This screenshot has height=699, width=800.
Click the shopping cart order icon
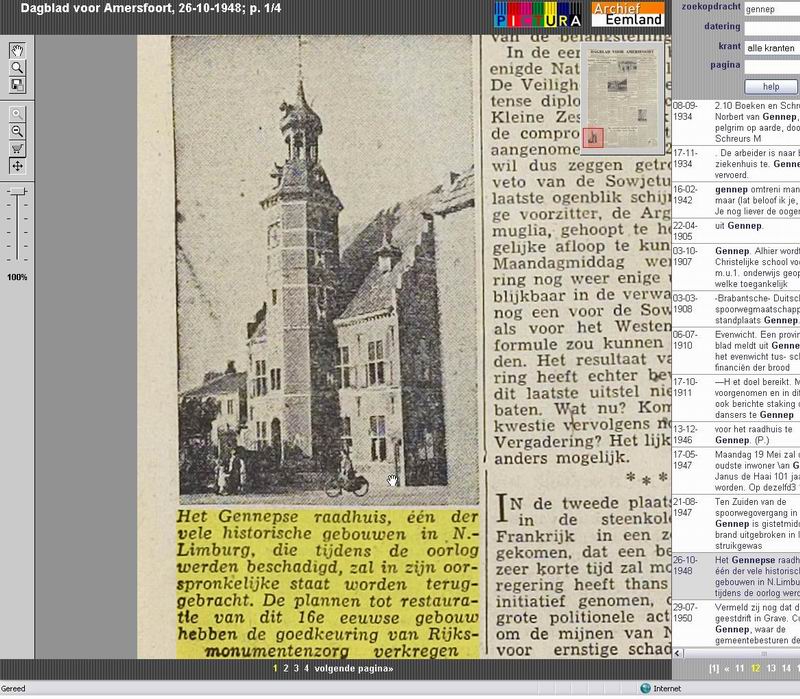(17, 148)
